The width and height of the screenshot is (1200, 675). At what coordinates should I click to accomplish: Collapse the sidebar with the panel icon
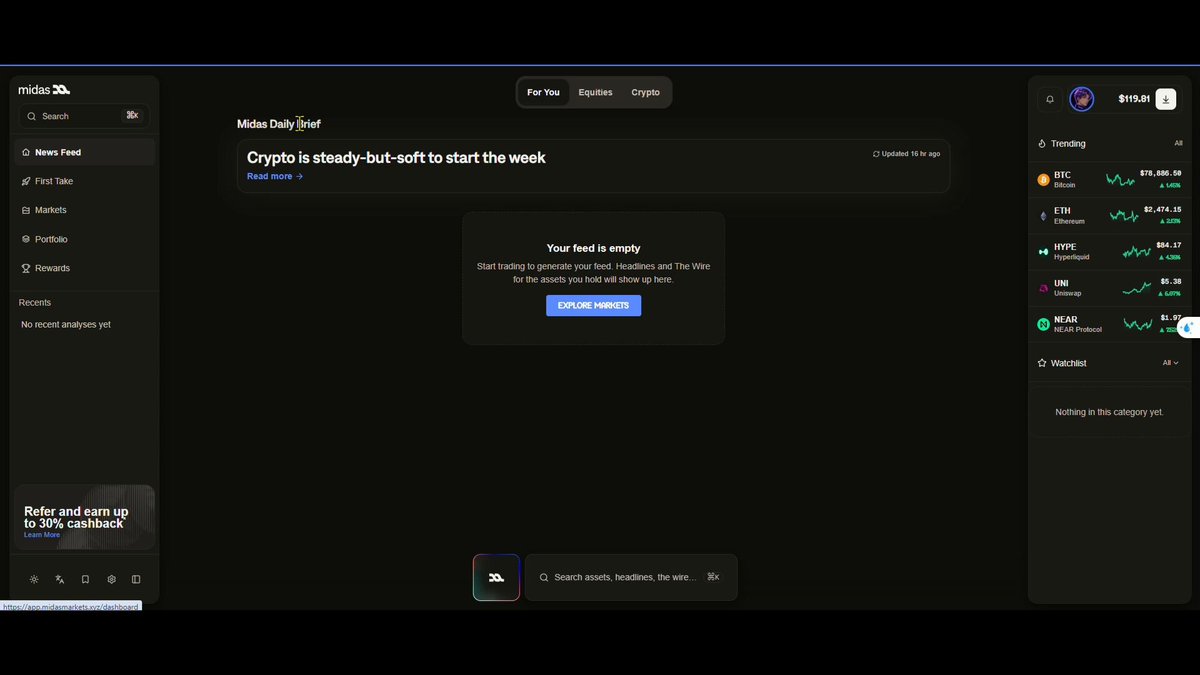[136, 579]
